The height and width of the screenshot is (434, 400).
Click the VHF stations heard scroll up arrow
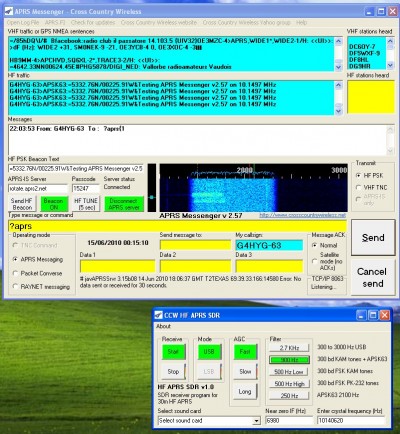[390, 41]
